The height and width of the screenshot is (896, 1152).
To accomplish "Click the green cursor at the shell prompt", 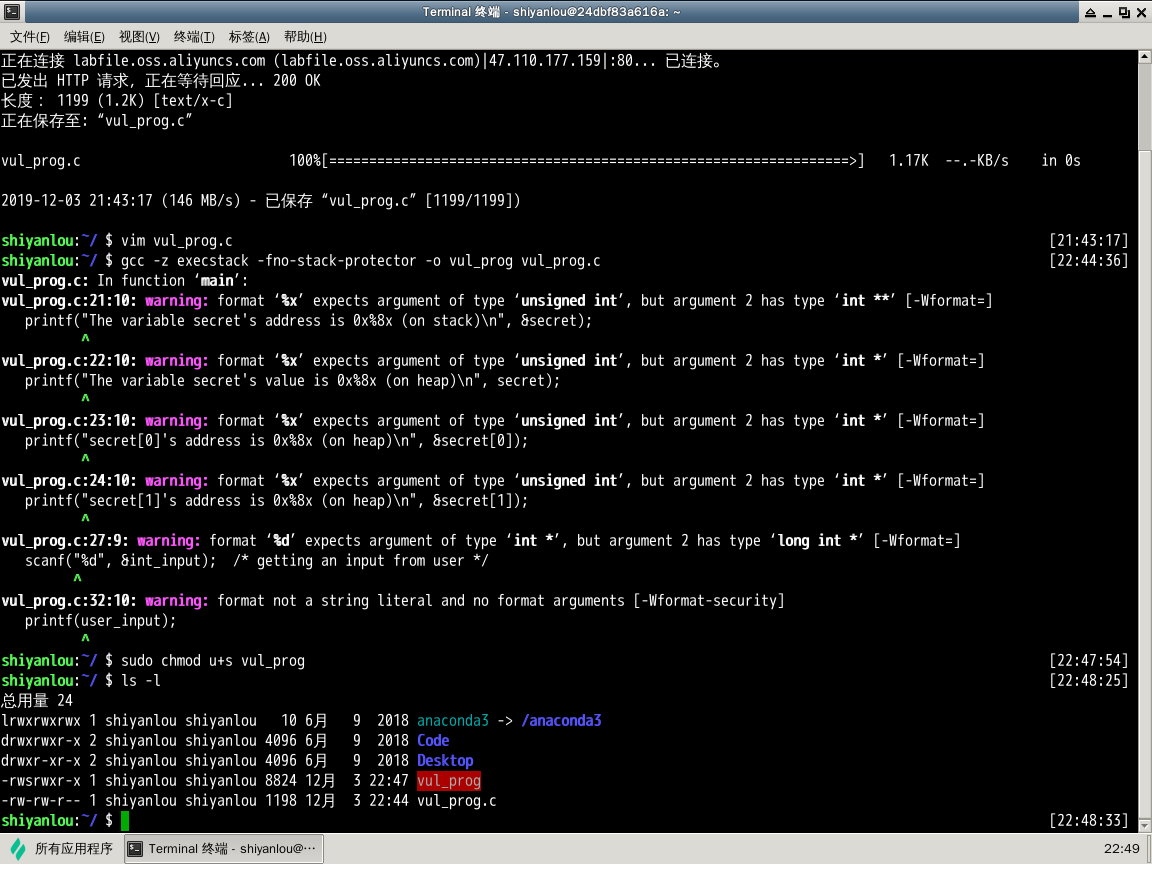I will pos(125,821).
